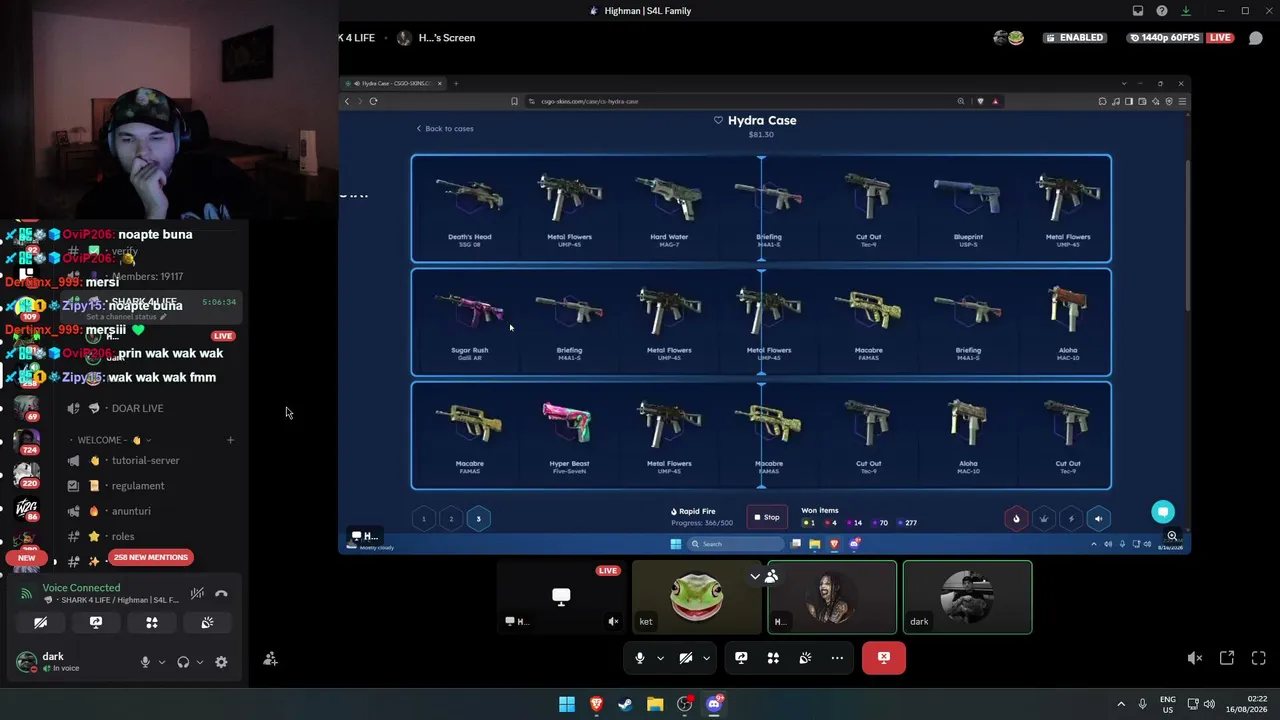The image size is (1280, 720).
Task: Deafen audio with the headphones icon
Action: tap(183, 662)
